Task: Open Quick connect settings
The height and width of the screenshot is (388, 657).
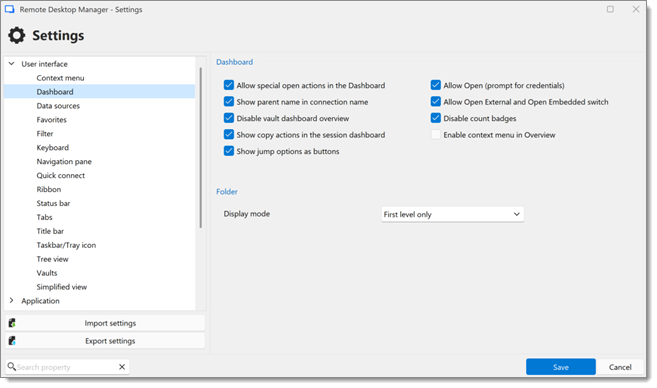Action: tap(61, 175)
